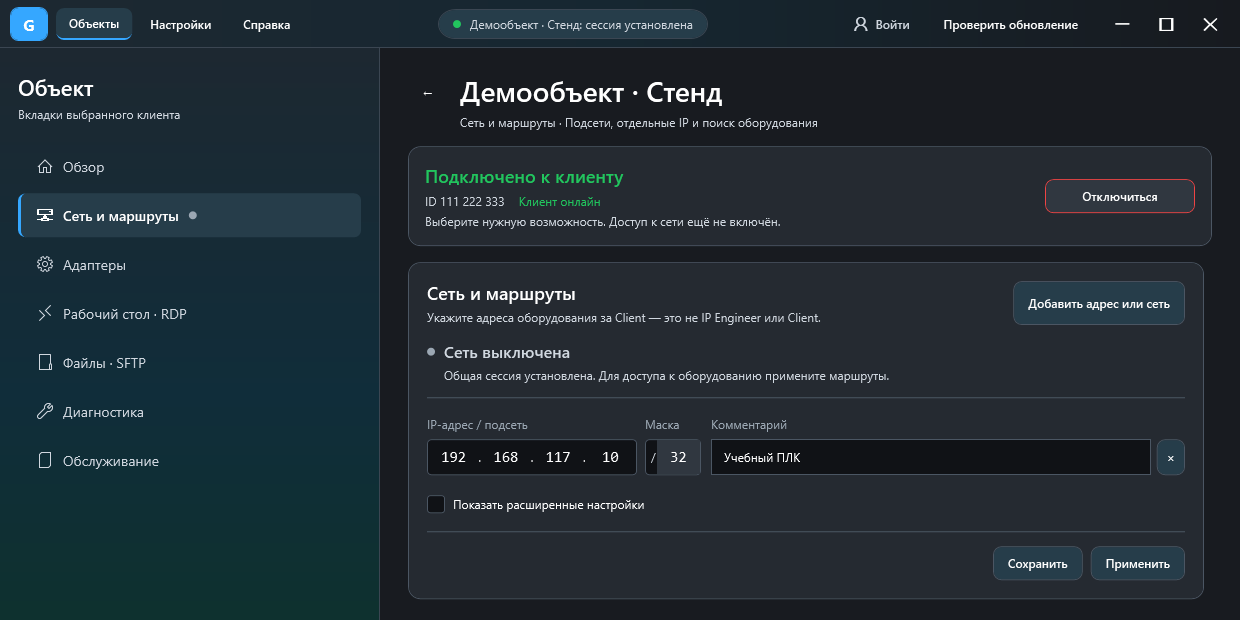Screen dimensions: 1240x620
Task: Select Обзор in the sidebar
Action: (190, 167)
